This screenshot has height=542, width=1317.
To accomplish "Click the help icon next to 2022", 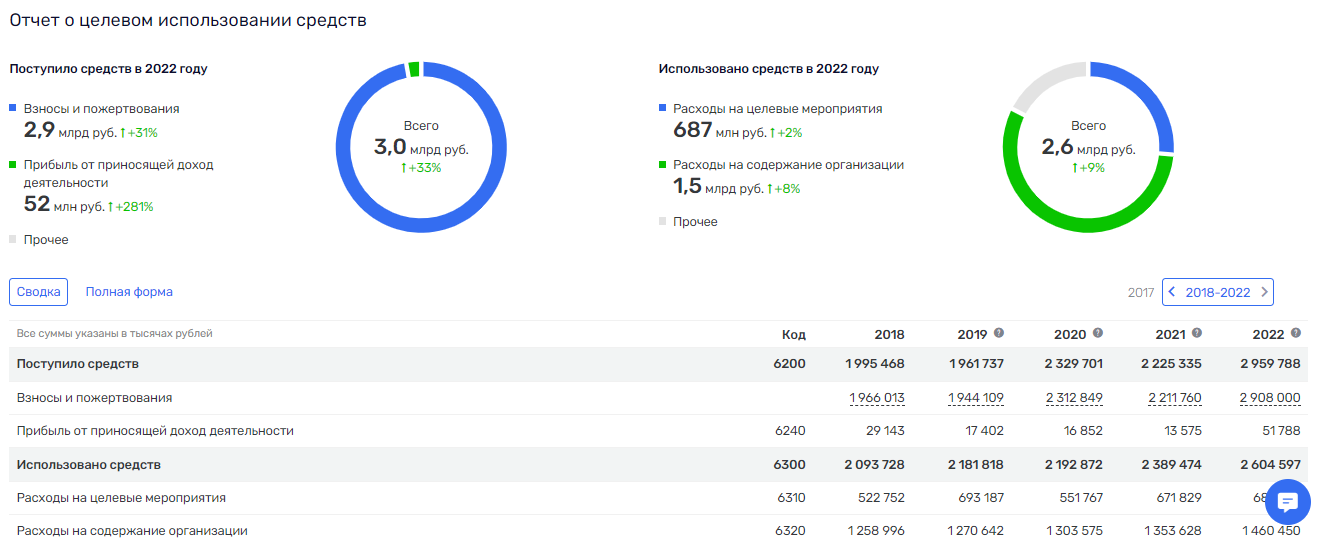I will click(x=1295, y=333).
